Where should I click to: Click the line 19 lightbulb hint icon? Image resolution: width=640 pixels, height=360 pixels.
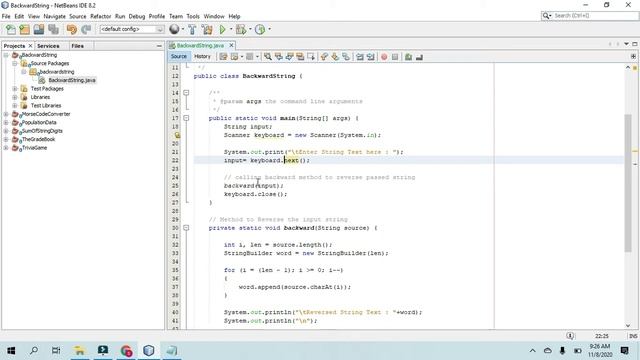pos(177,135)
